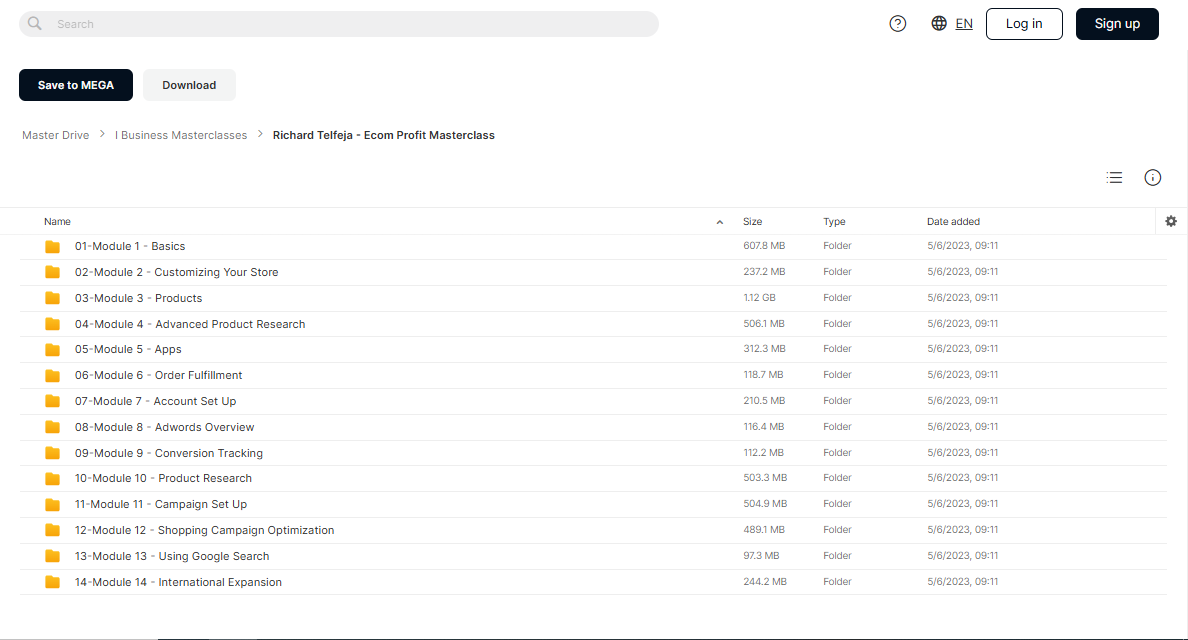Select row name 12-Module 12 - Shopping Campaign Optimization
This screenshot has width=1188, height=640.
205,529
